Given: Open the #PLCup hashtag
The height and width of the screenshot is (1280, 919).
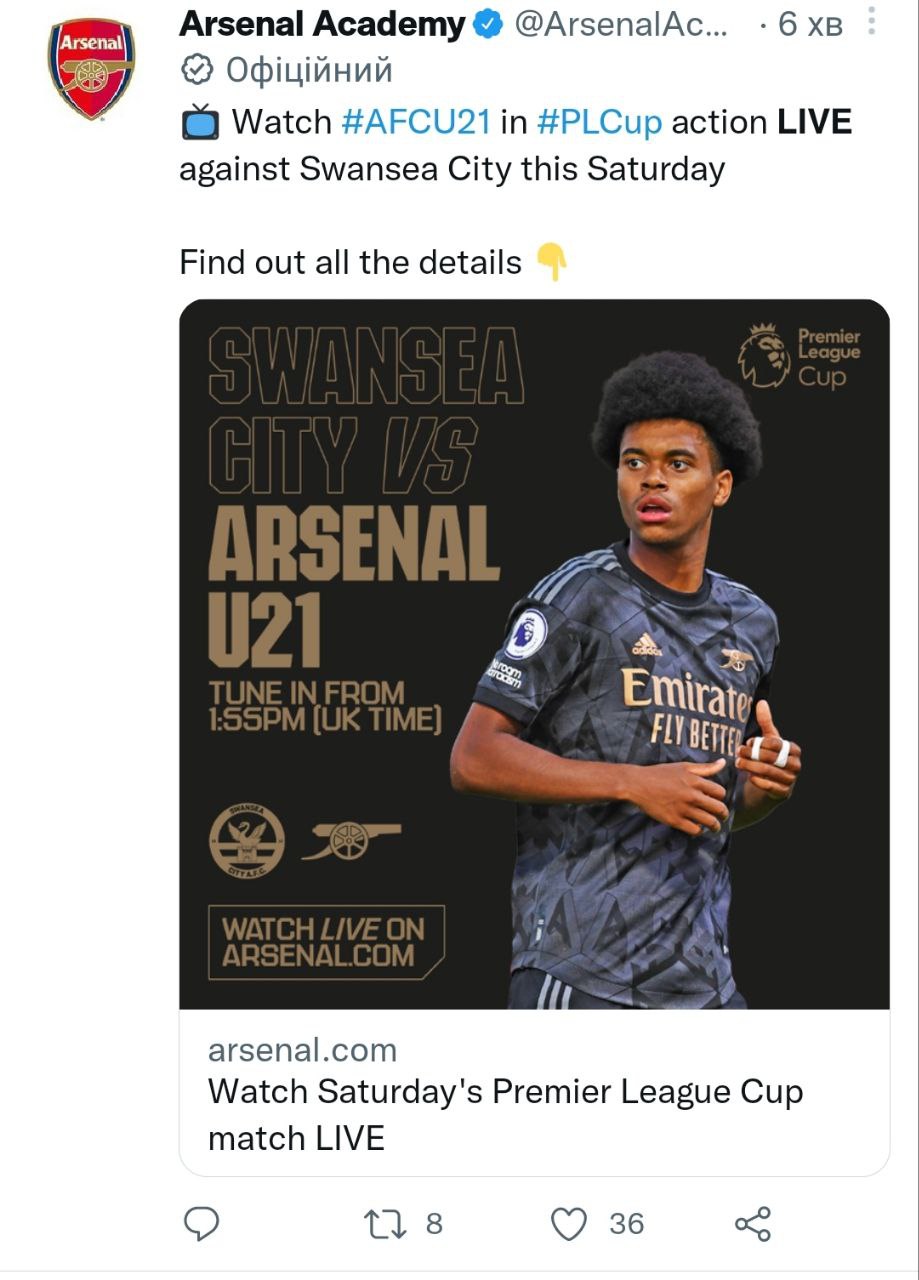Looking at the screenshot, I should tap(599, 122).
